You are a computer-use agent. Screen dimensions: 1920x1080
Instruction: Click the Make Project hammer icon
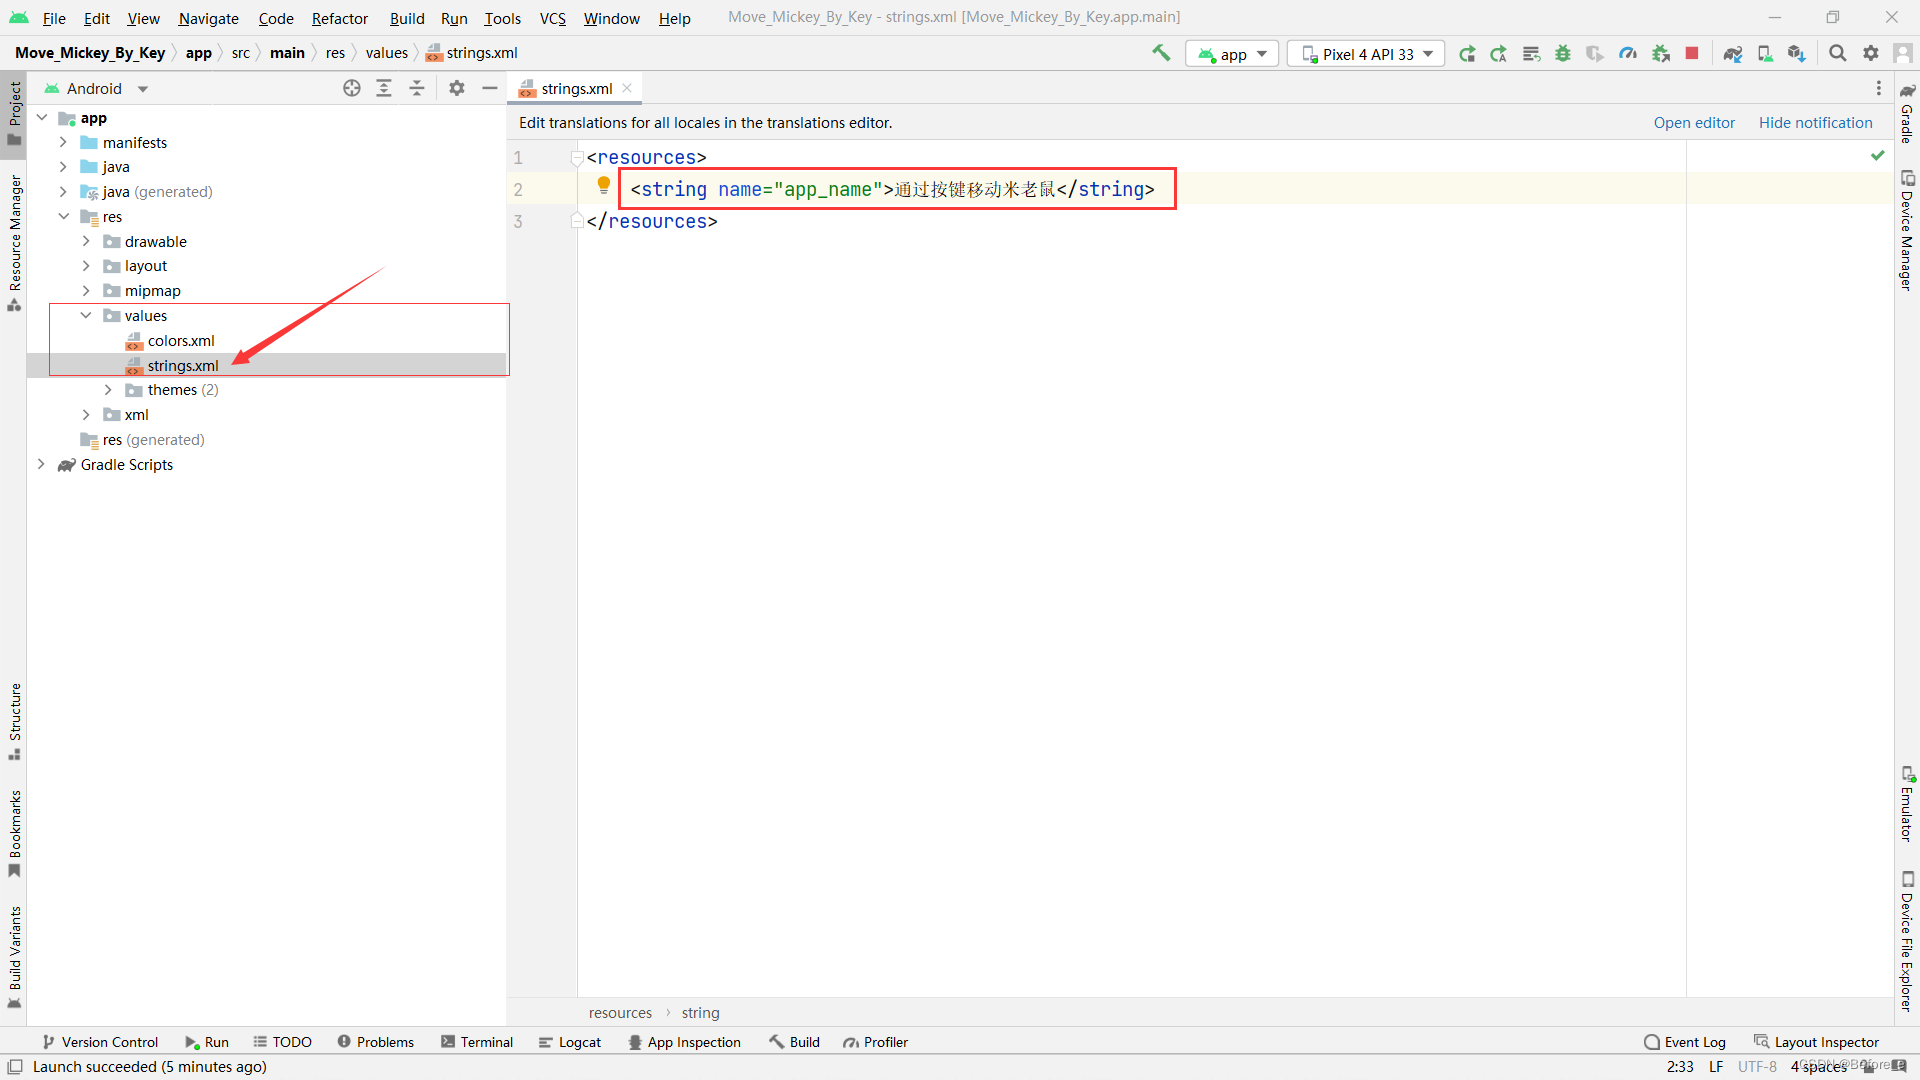pos(1161,53)
